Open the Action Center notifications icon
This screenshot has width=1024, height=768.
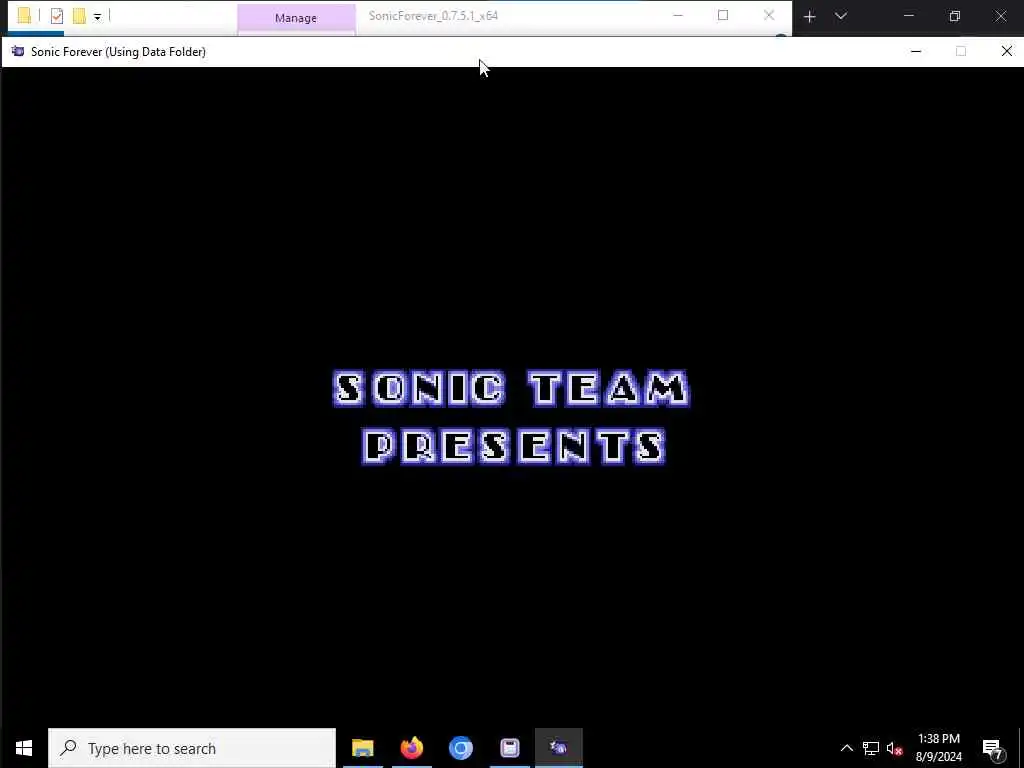point(993,748)
